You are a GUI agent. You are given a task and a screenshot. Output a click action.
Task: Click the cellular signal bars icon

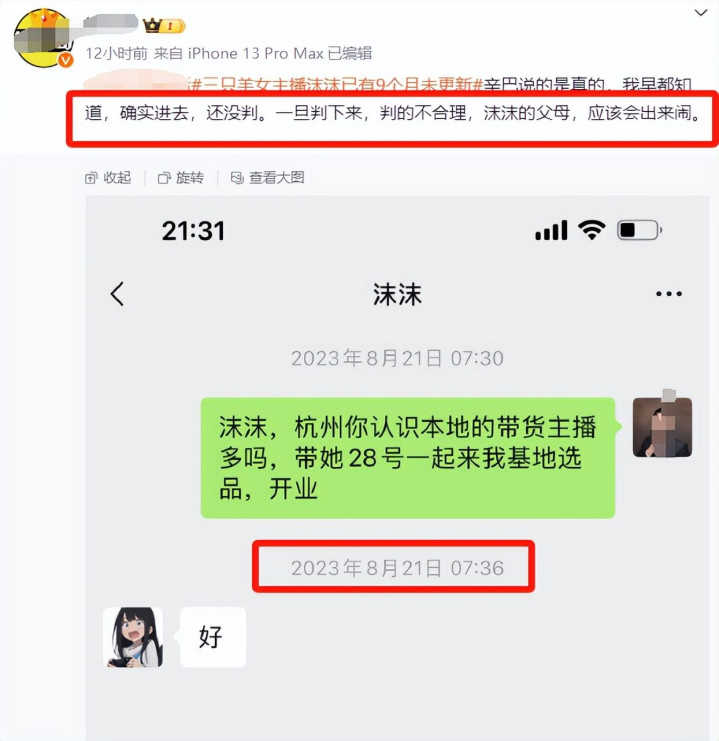(x=551, y=230)
